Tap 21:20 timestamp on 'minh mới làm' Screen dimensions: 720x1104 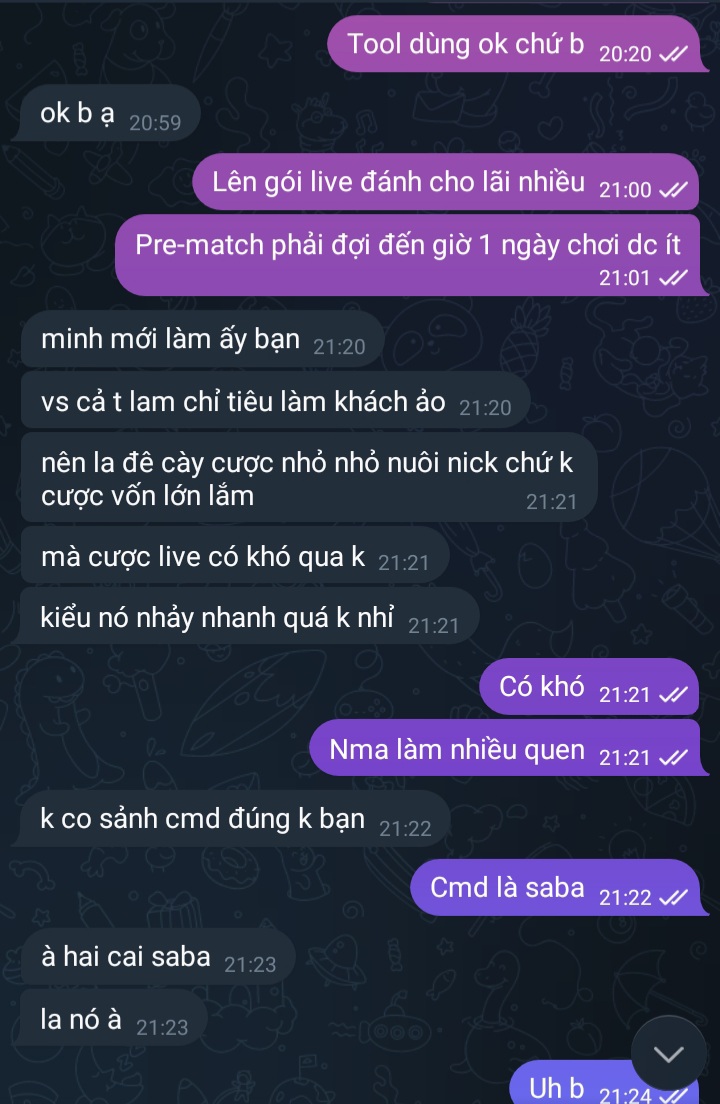[x=339, y=347]
